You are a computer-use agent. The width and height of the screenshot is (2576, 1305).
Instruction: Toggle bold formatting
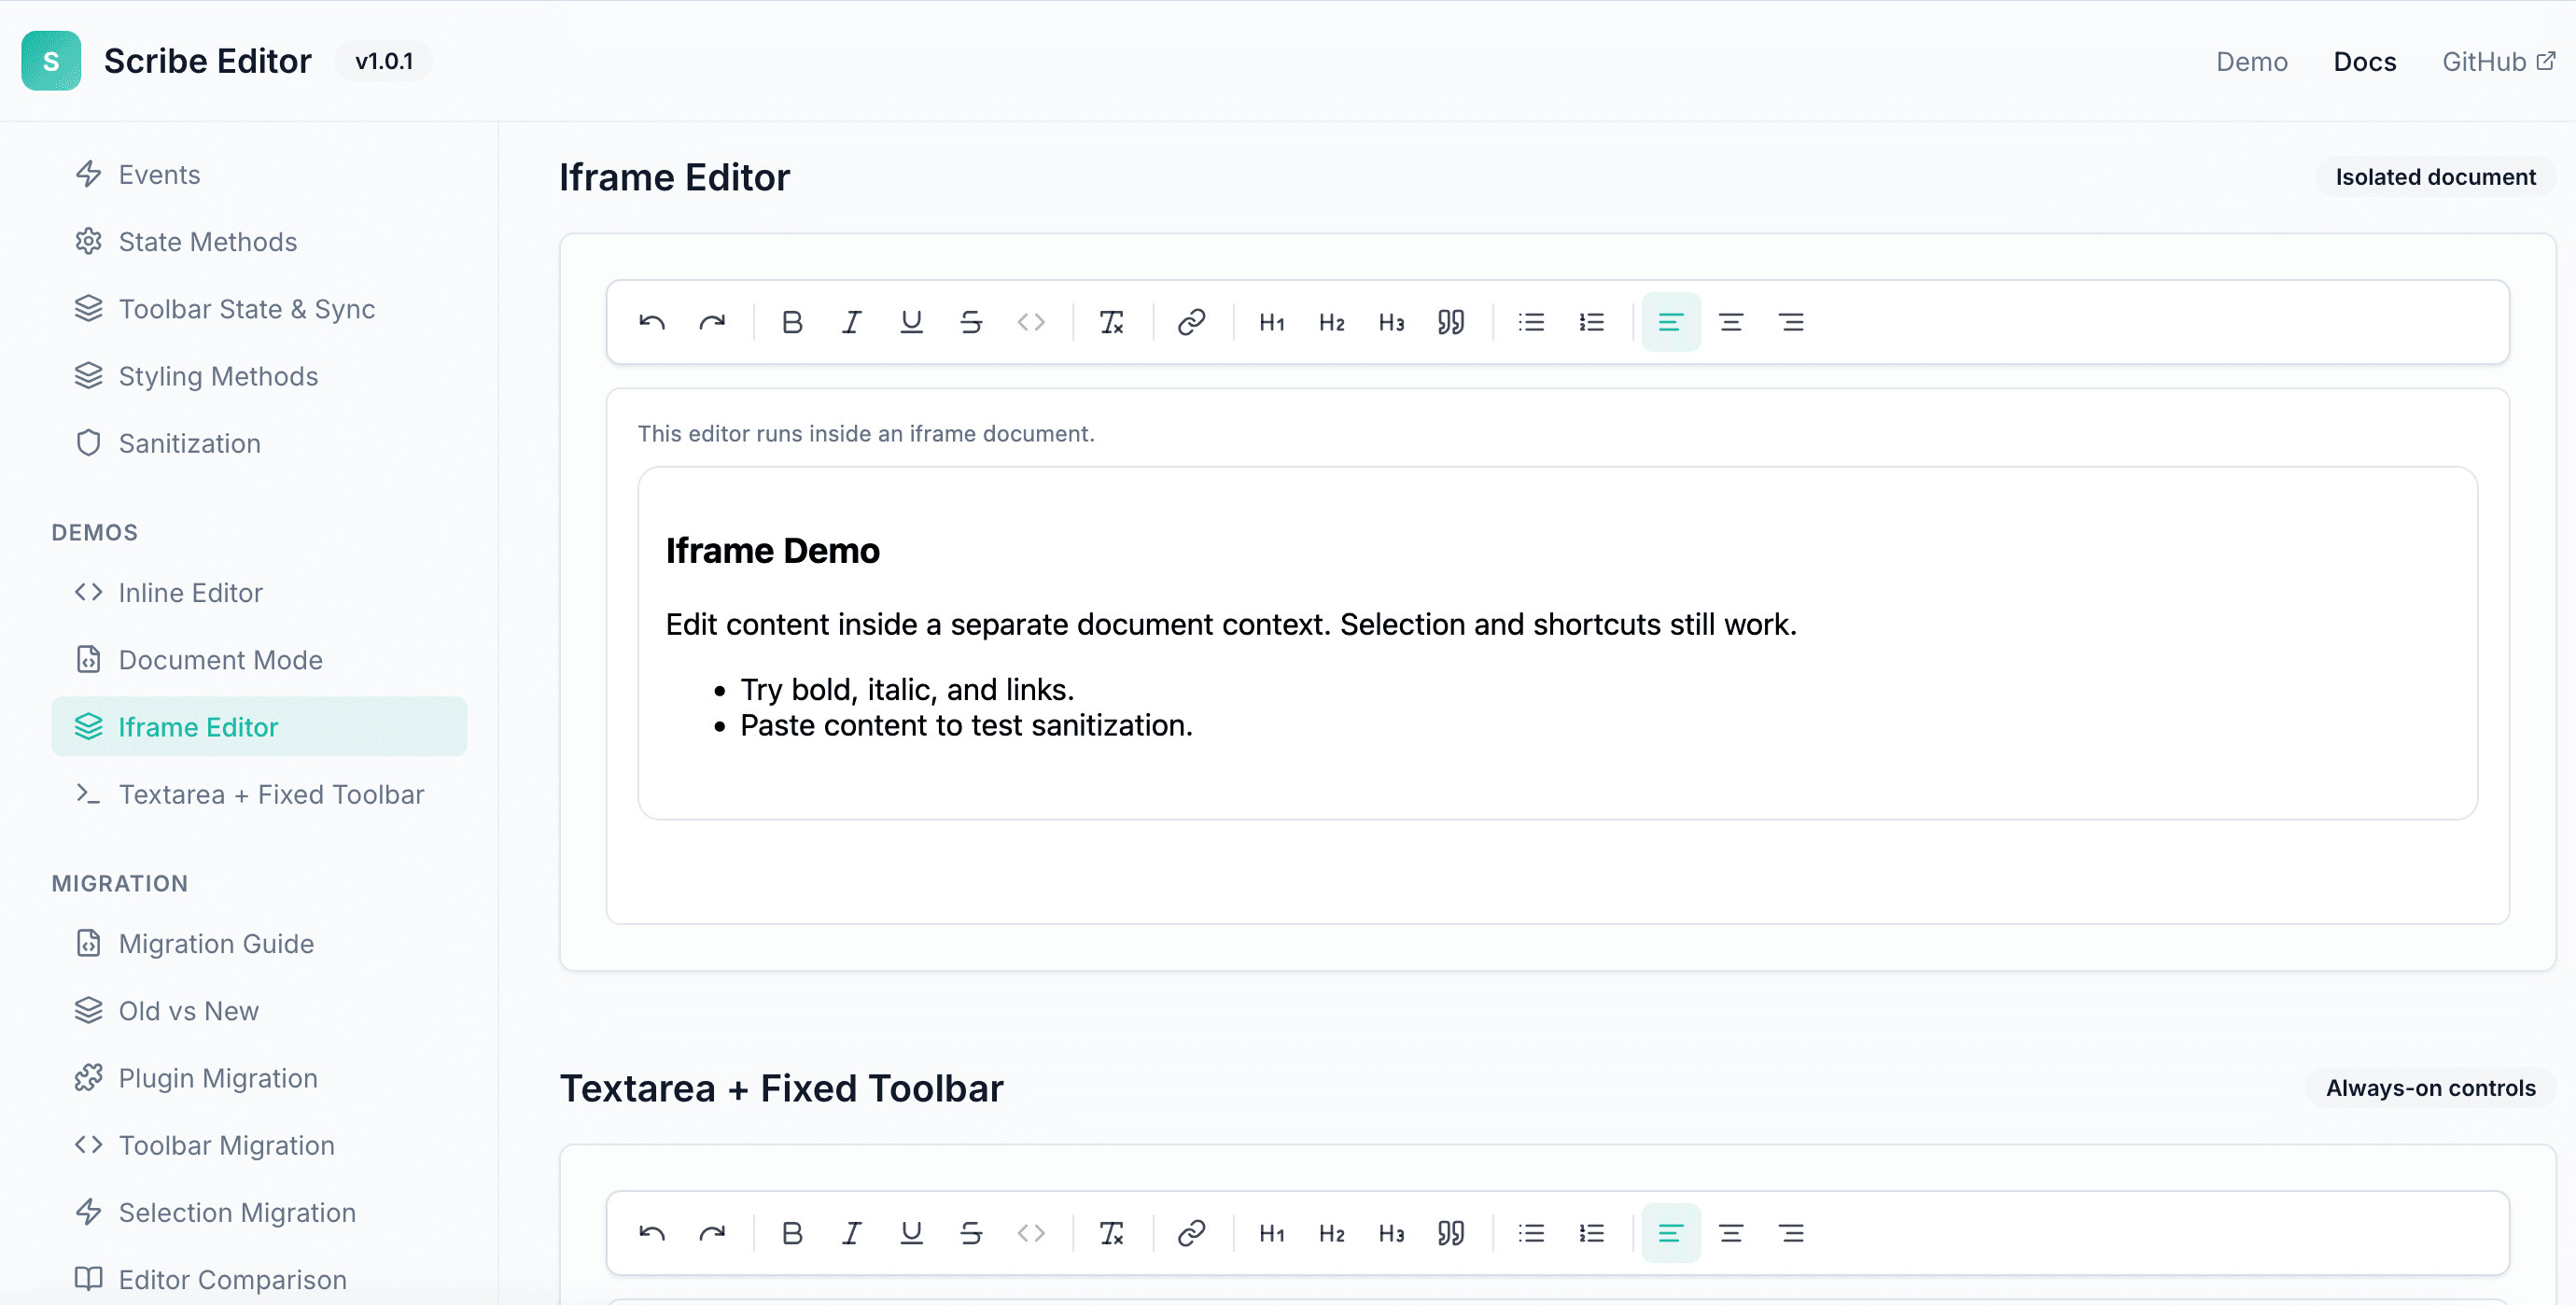[791, 322]
